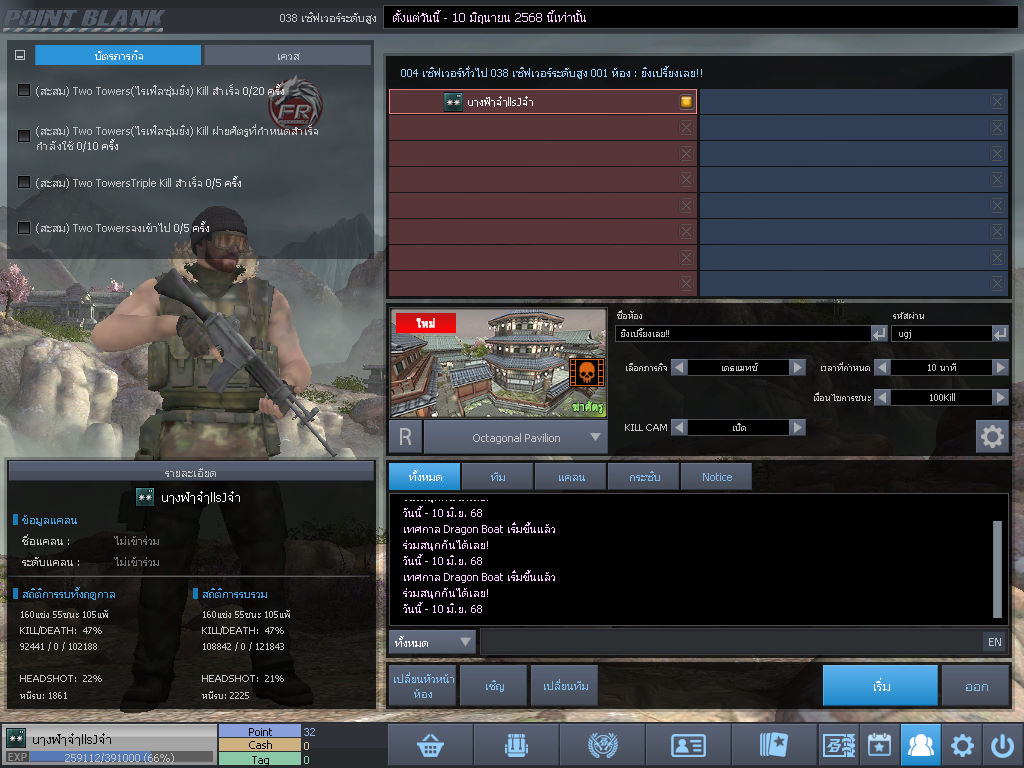Click left arrow of KILL CAM
The width and height of the screenshot is (1024, 768).
click(679, 427)
